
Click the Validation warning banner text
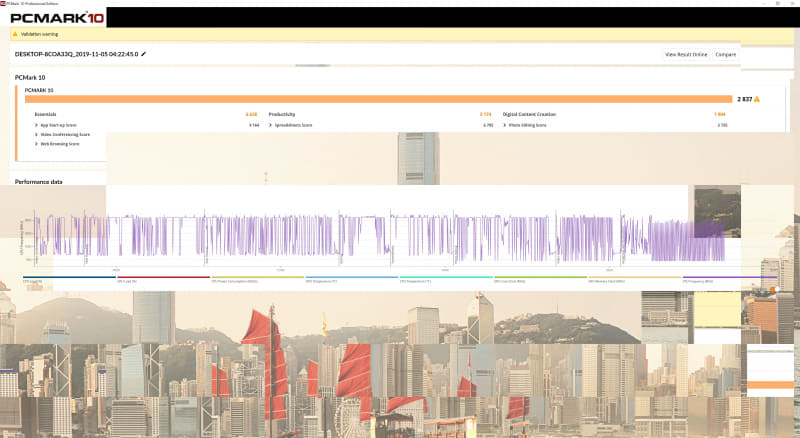pos(39,34)
